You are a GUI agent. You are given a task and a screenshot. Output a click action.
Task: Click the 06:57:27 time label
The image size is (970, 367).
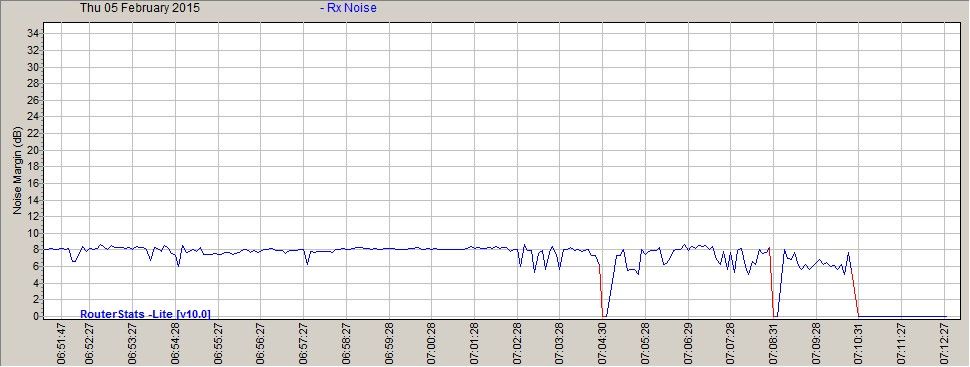(x=303, y=342)
